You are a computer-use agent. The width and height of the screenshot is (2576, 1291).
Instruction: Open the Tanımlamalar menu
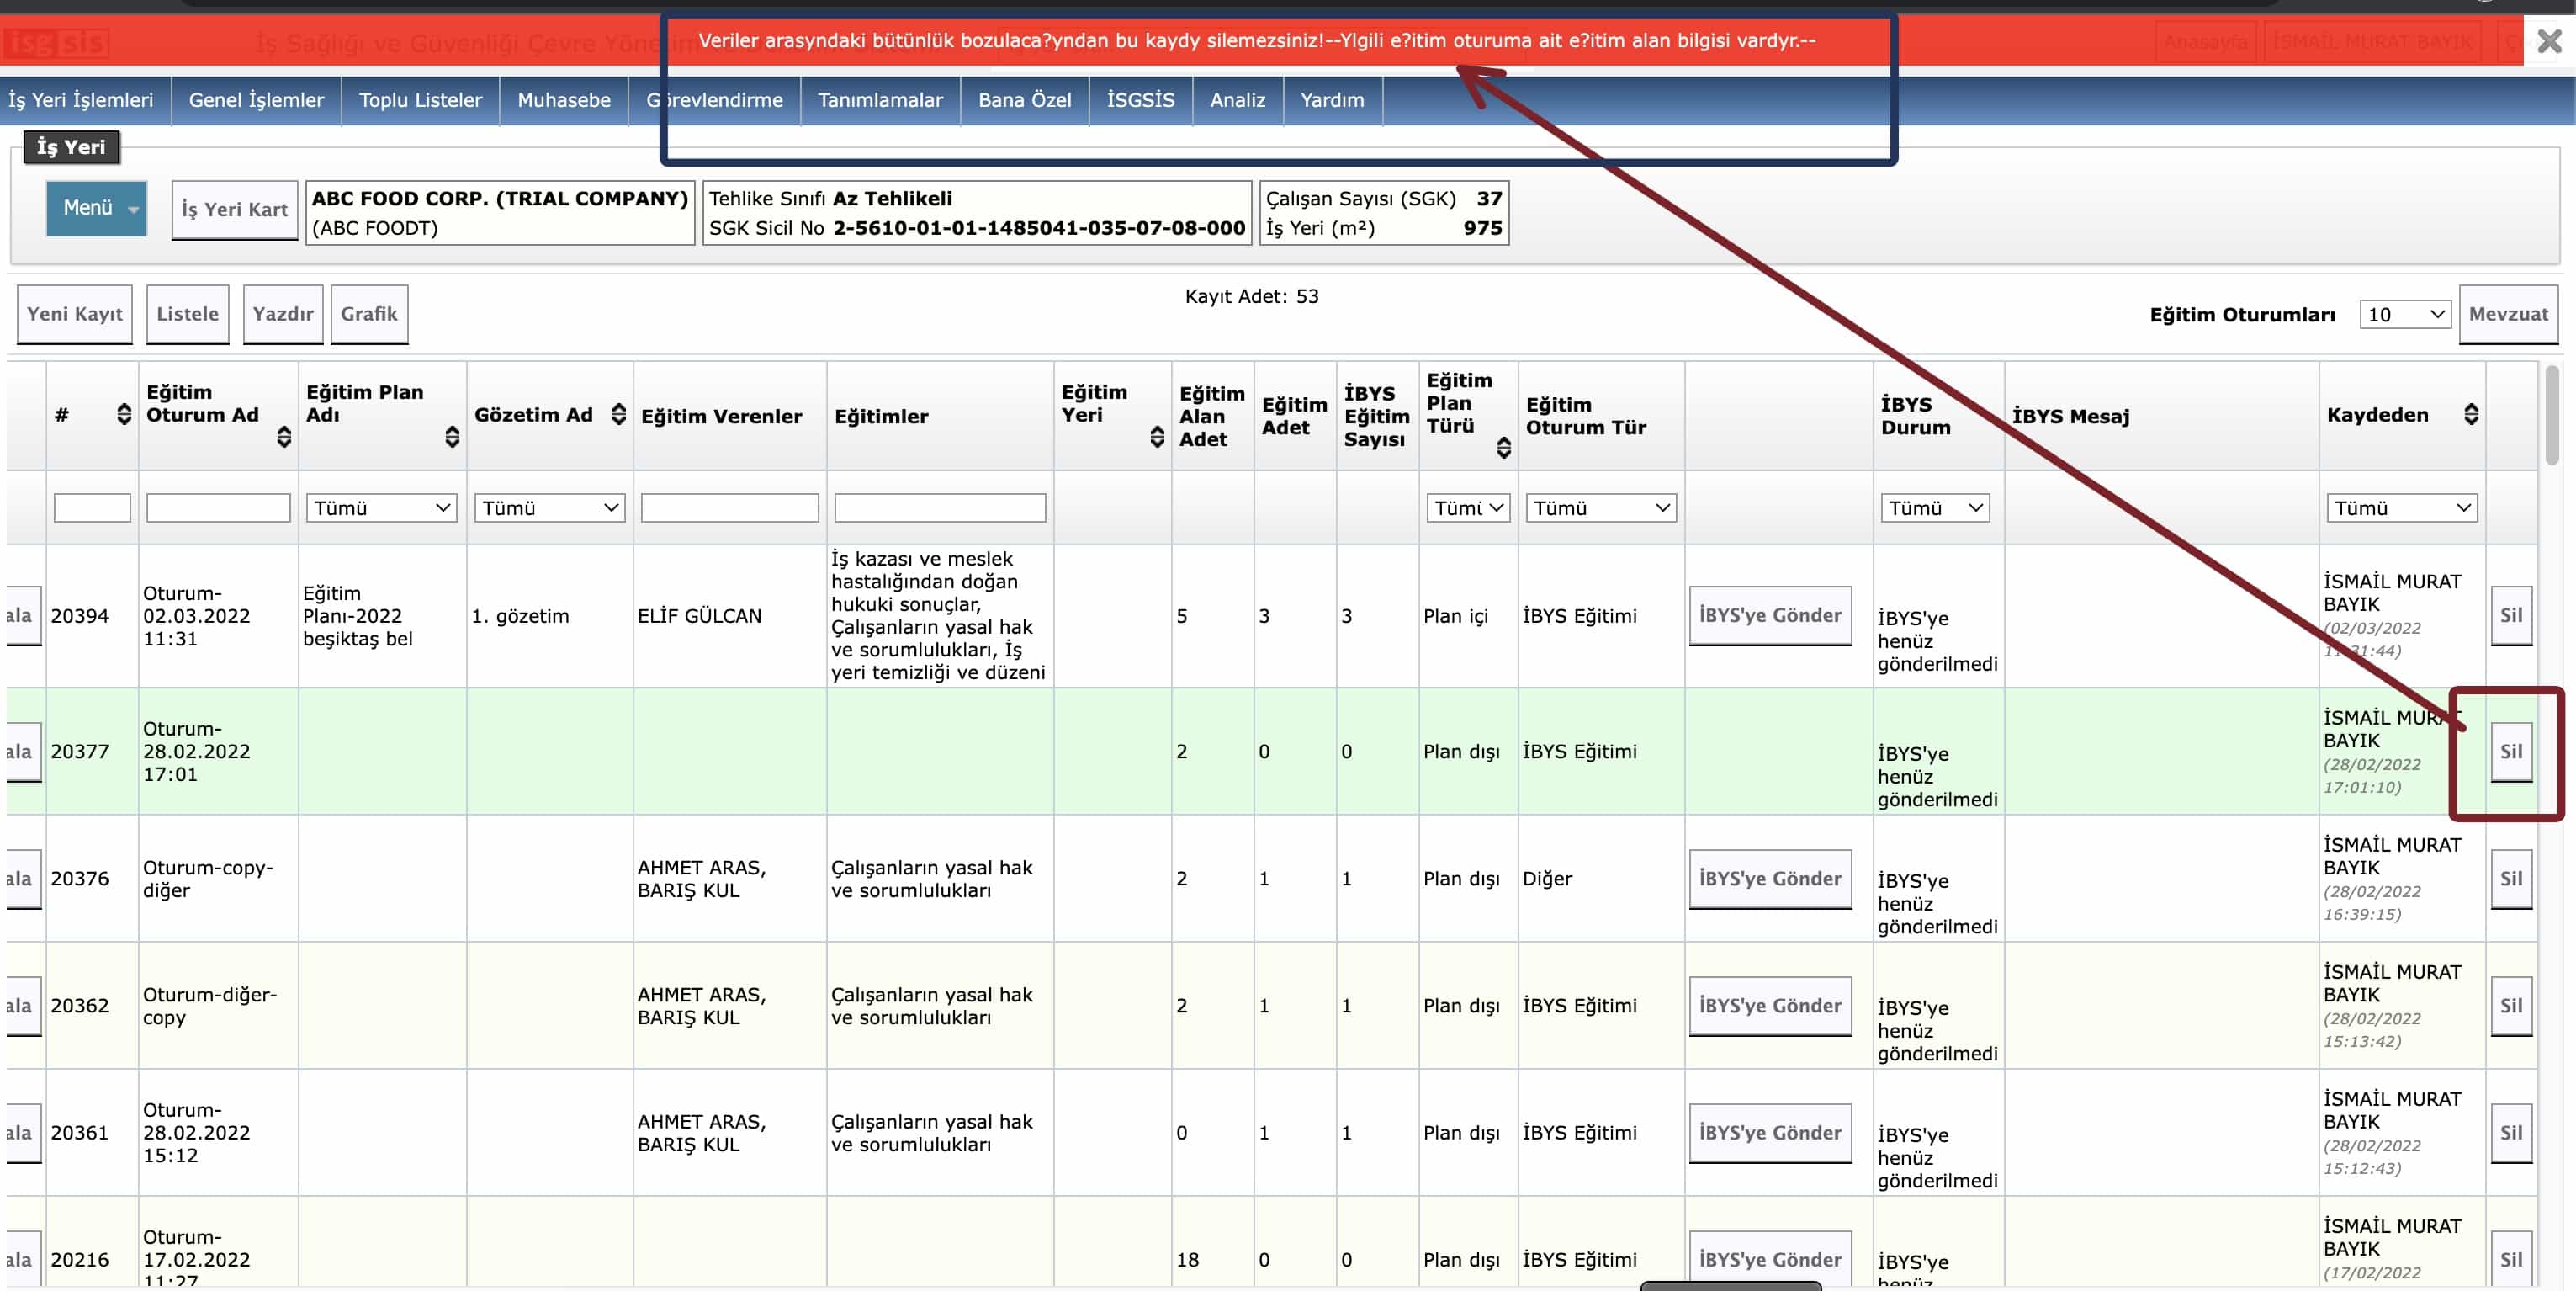(879, 100)
